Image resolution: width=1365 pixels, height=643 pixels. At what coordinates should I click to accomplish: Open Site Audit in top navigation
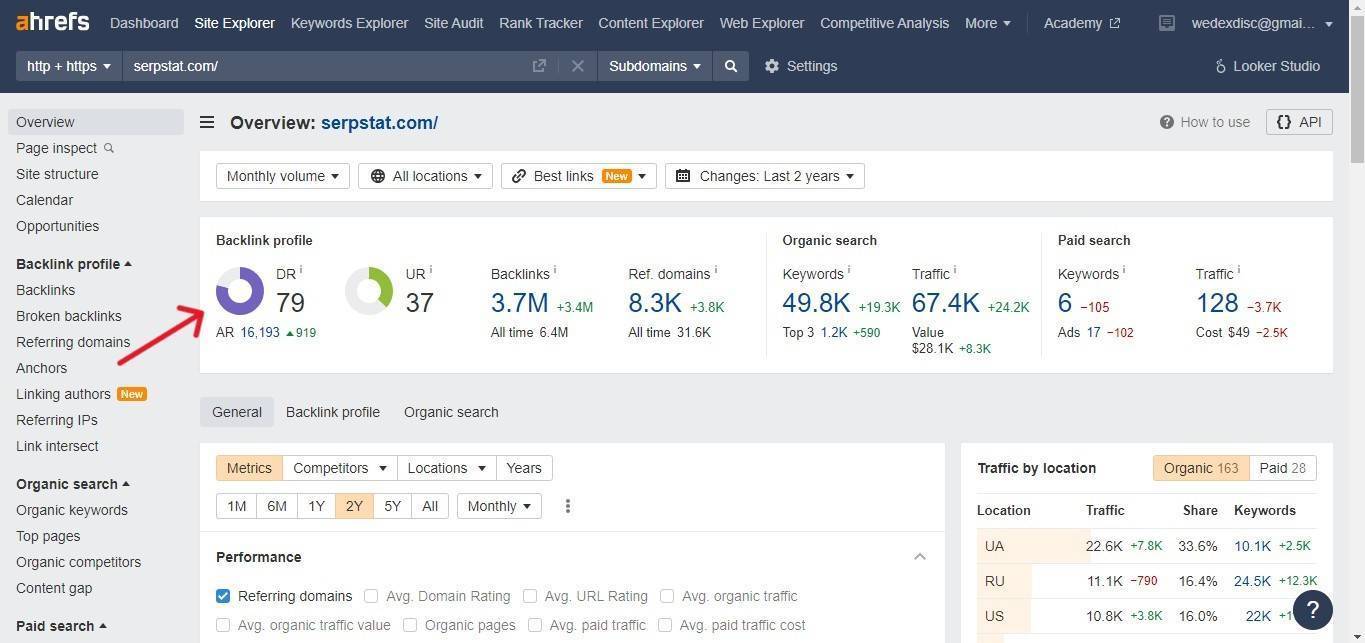tap(453, 23)
